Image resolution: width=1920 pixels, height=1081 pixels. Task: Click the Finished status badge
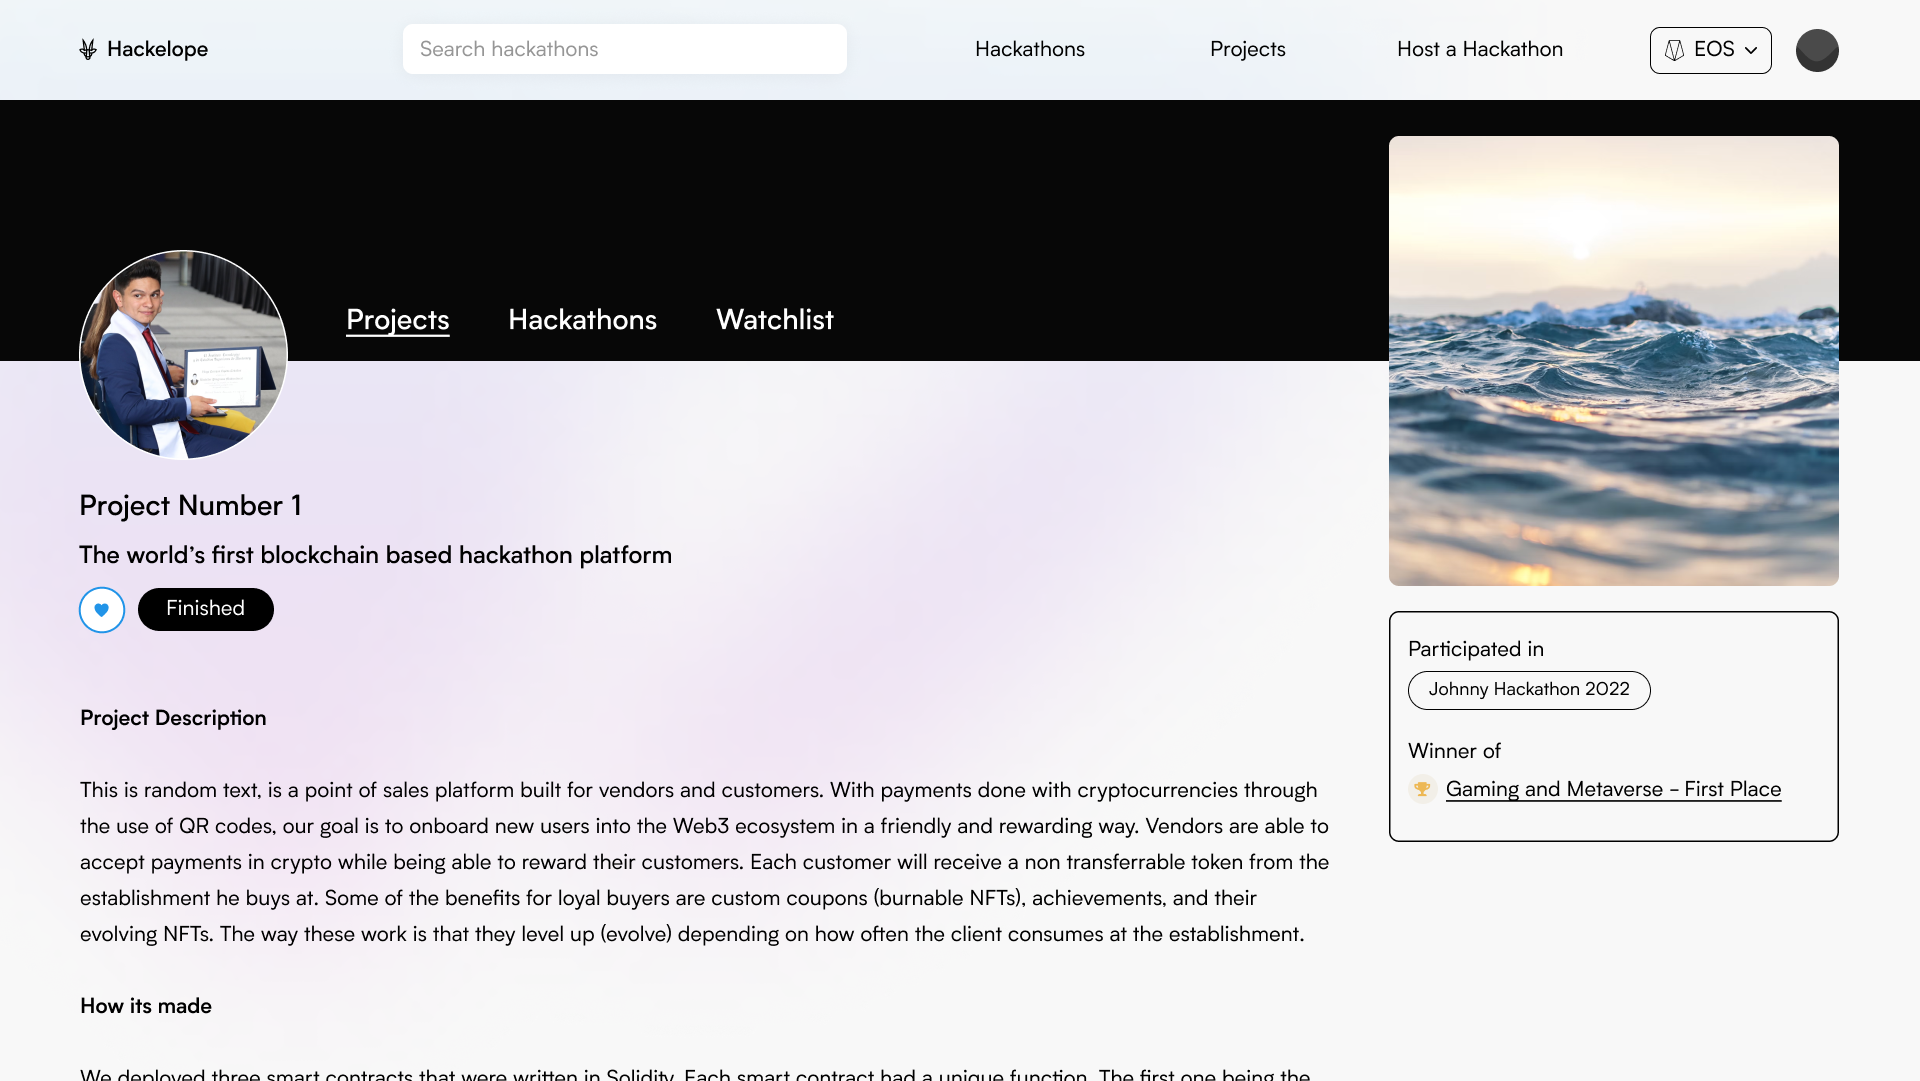click(205, 609)
